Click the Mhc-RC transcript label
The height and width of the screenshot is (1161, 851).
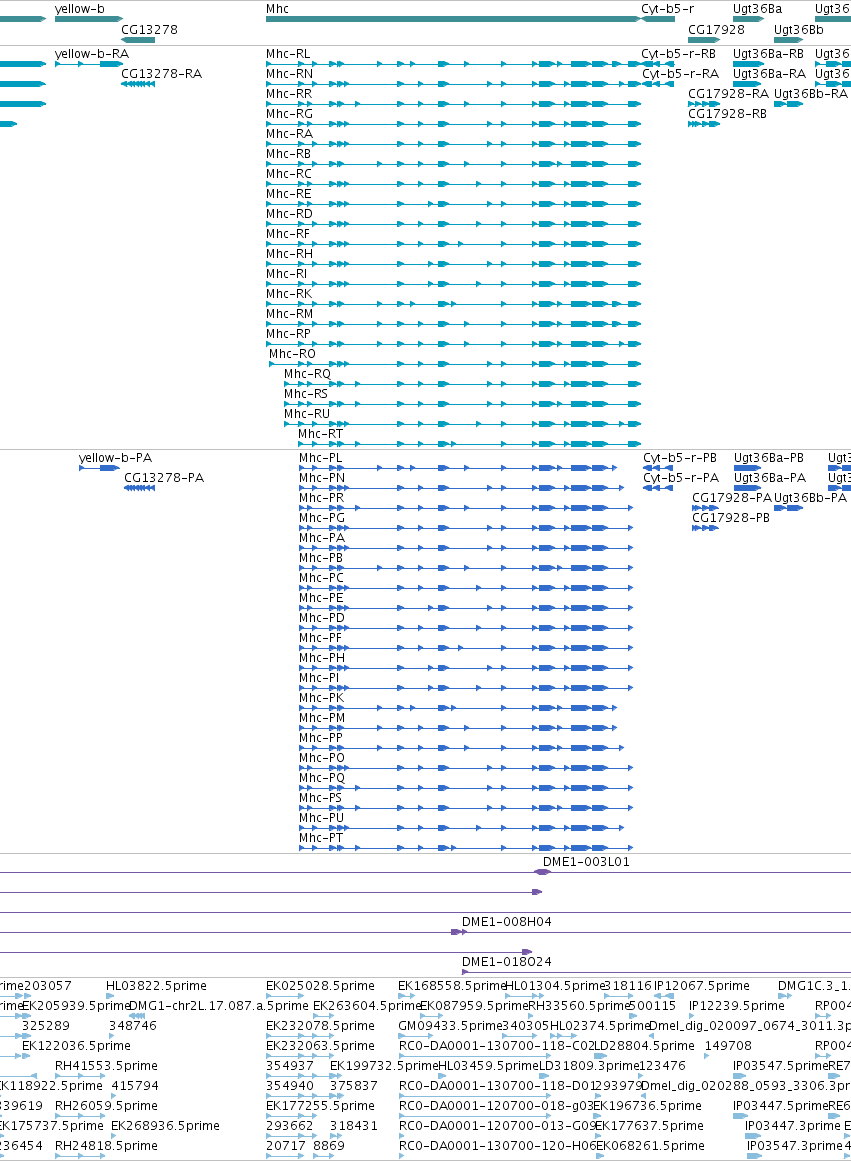pyautogui.click(x=289, y=174)
